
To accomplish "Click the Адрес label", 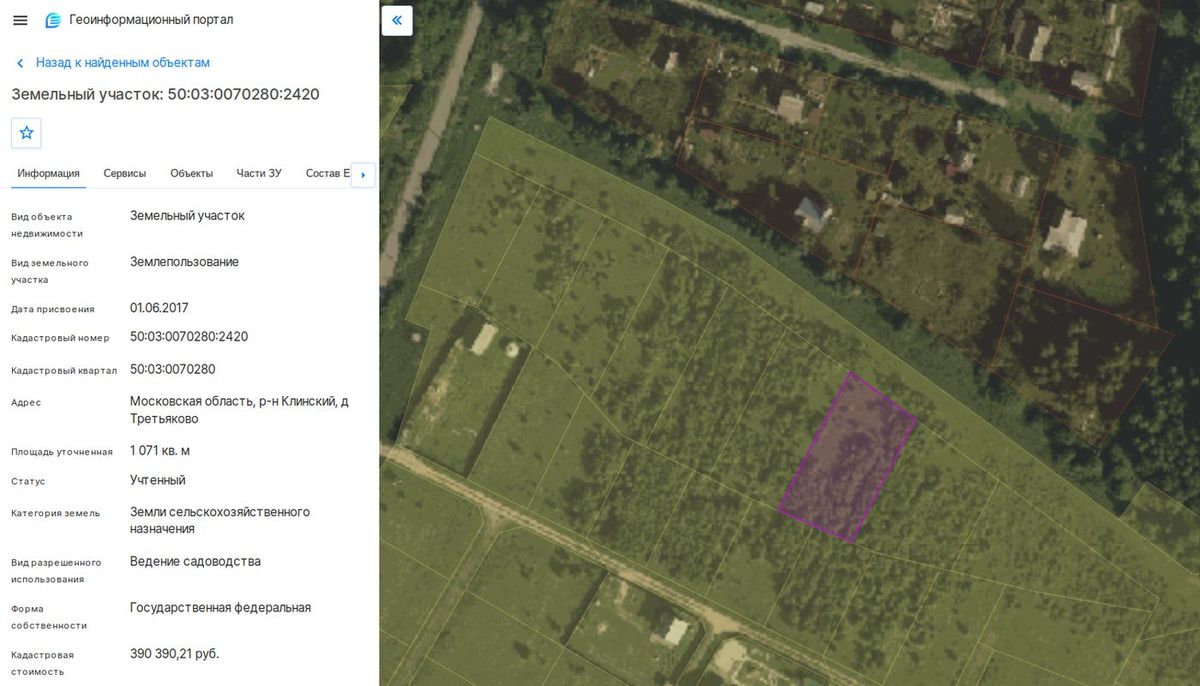I will click(26, 402).
